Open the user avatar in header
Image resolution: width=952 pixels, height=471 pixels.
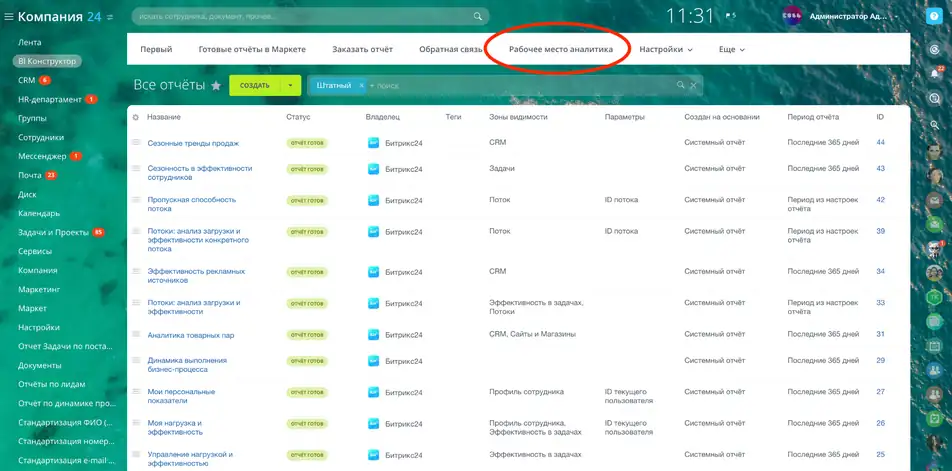(792, 16)
